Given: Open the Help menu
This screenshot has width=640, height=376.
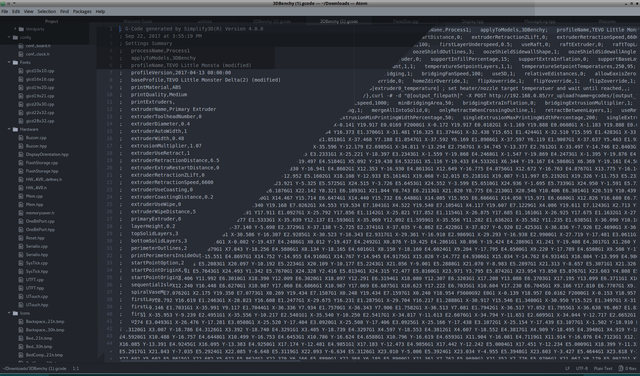Looking at the screenshot, I should (100, 11).
